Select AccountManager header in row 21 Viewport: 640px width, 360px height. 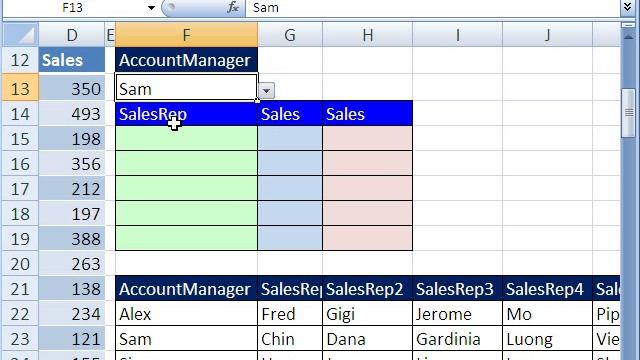(x=187, y=289)
